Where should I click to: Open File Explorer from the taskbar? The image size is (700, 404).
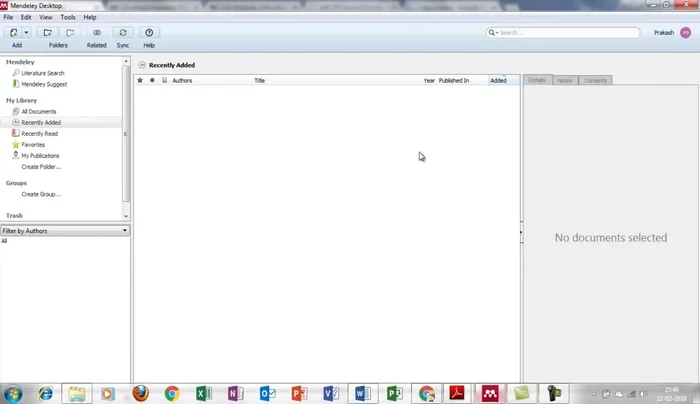tap(77, 394)
